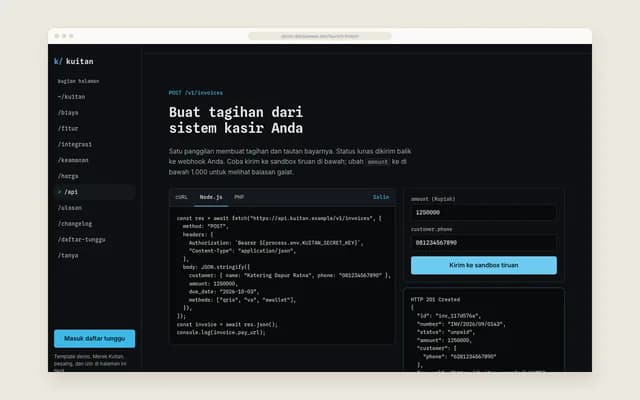The image size is (640, 400).
Task: Click the browser address bar
Action: tap(320, 36)
